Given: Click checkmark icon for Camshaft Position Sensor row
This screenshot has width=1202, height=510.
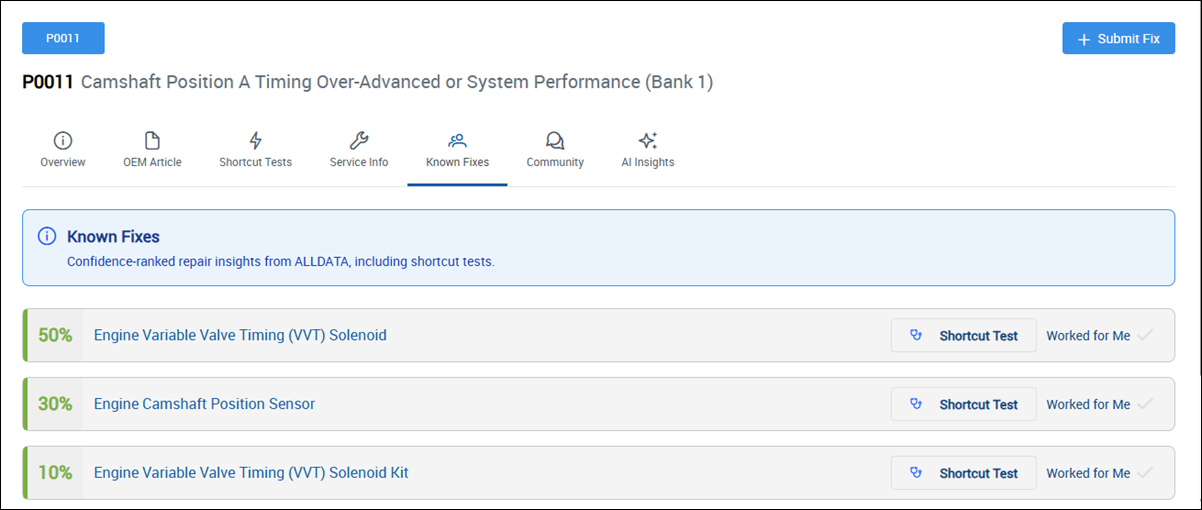Looking at the screenshot, I should click(1146, 404).
